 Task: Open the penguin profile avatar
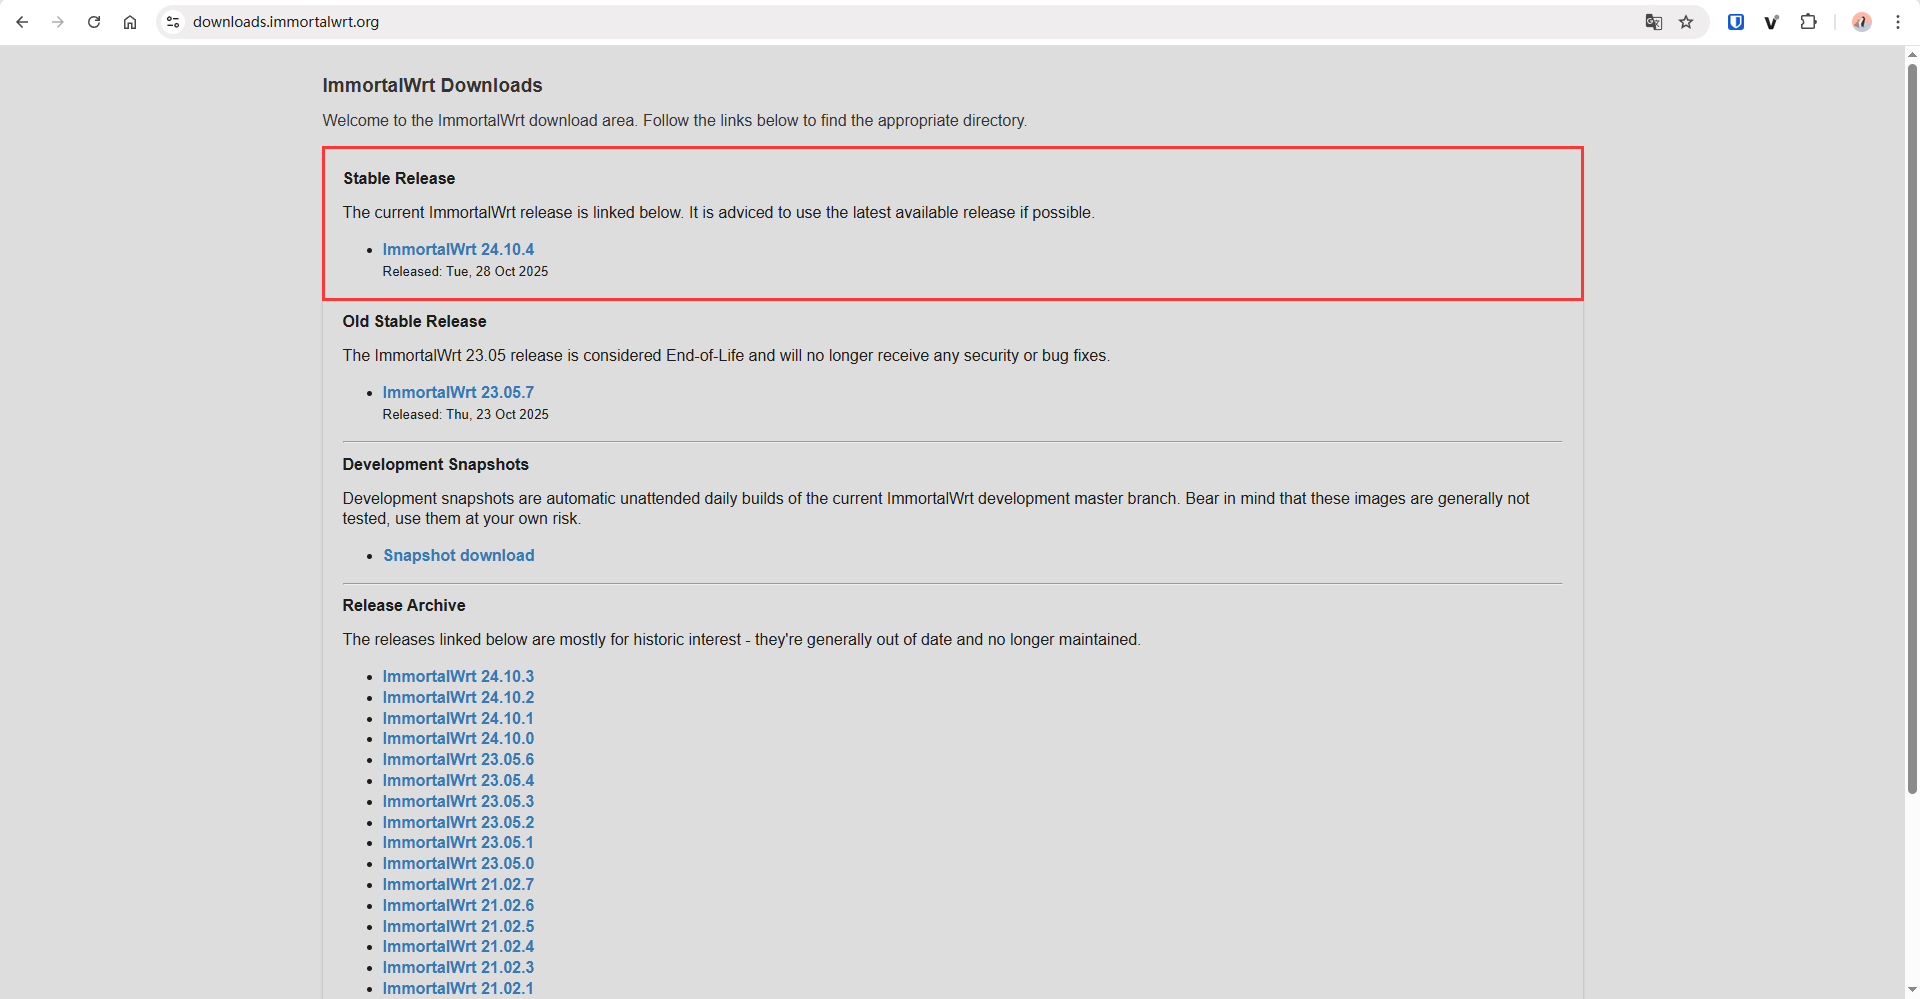[x=1861, y=22]
